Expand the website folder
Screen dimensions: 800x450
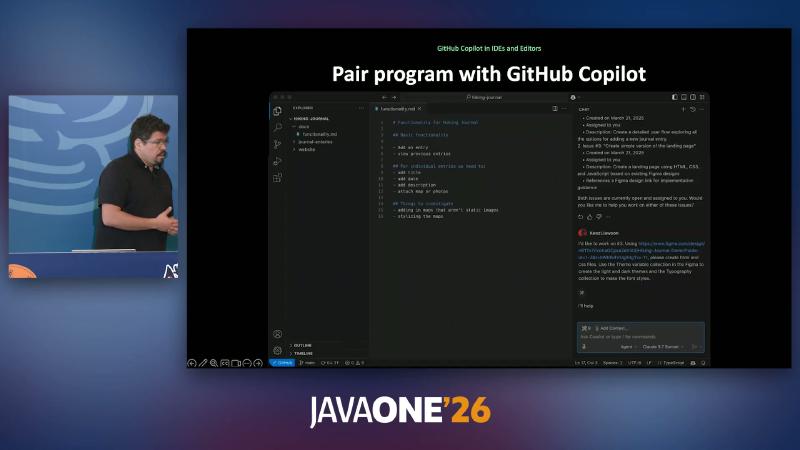click(304, 149)
